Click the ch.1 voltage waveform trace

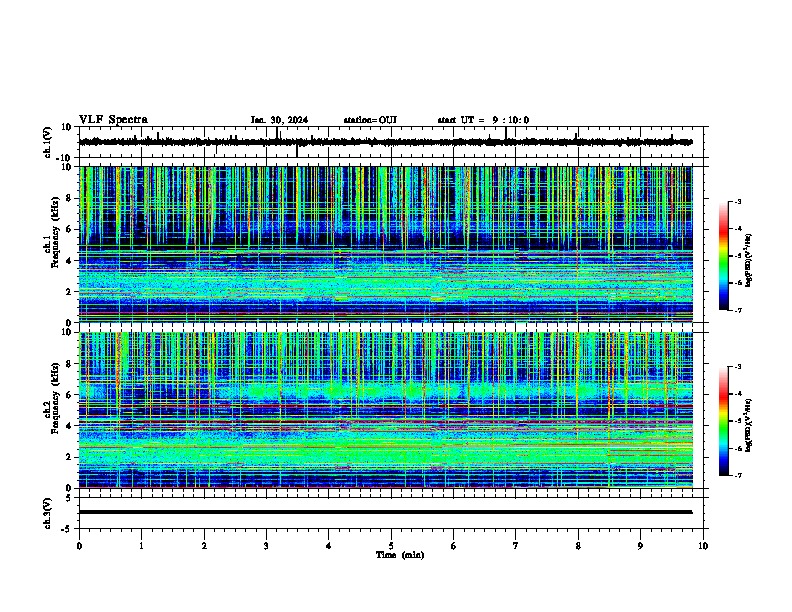click(x=385, y=142)
